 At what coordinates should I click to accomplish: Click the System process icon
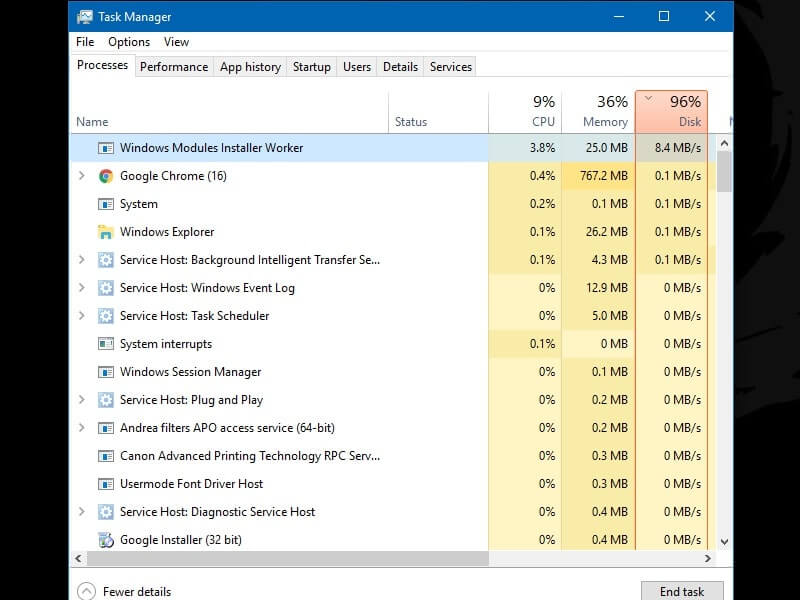click(x=106, y=204)
